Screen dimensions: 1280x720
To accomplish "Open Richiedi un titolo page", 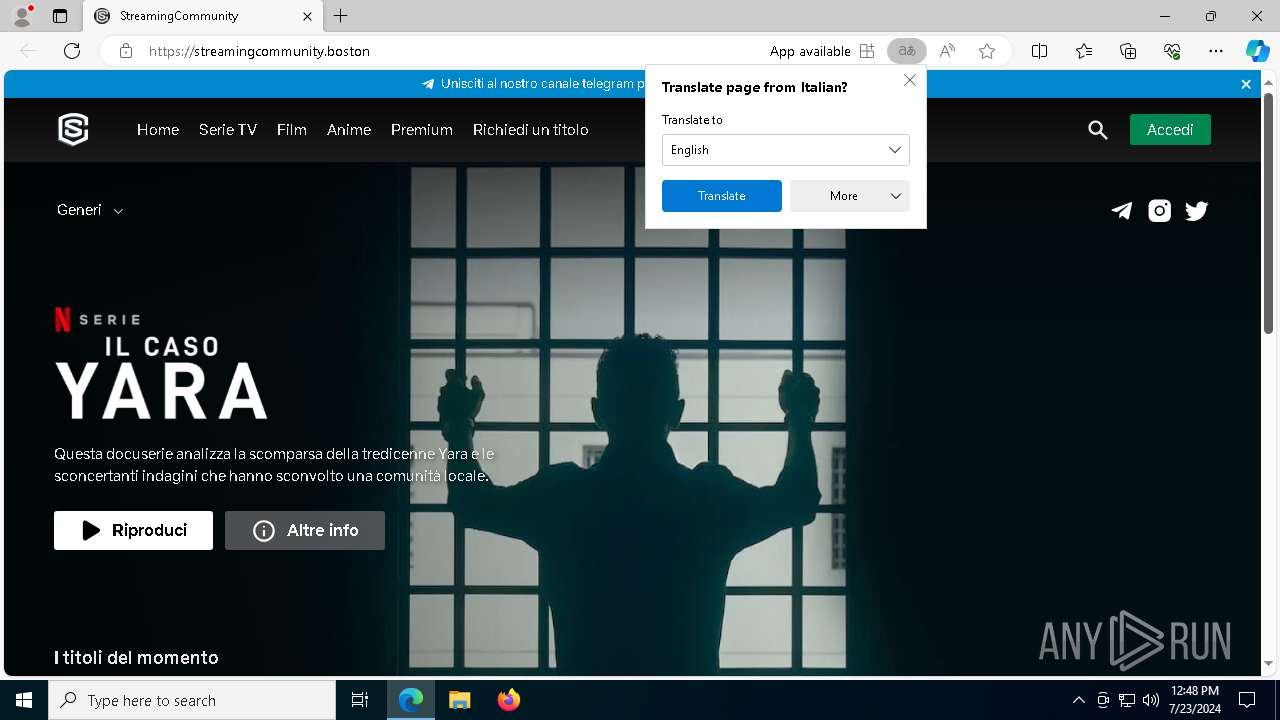I will tap(530, 130).
